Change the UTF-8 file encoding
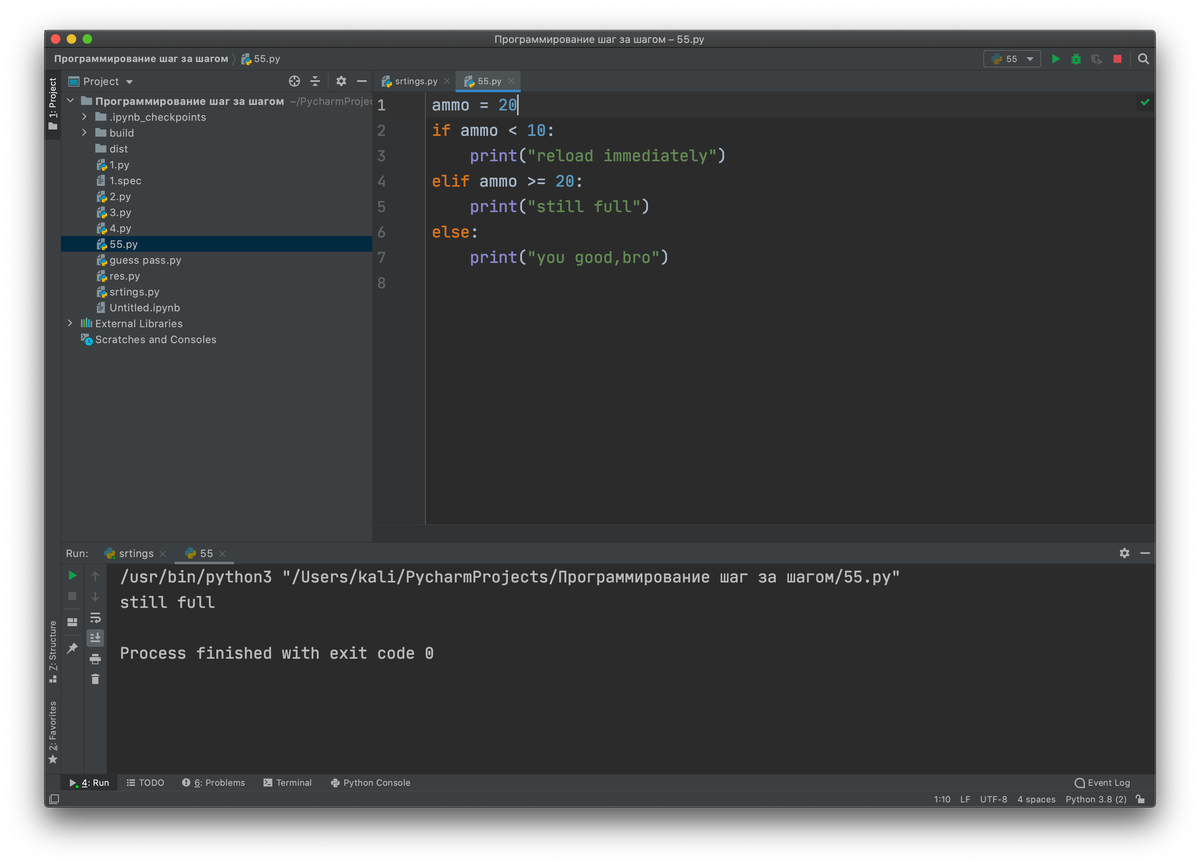The width and height of the screenshot is (1200, 866). point(994,800)
